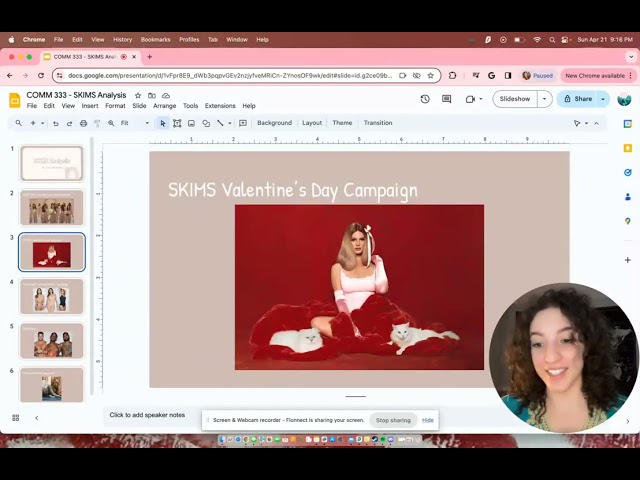Image resolution: width=640 pixels, height=480 pixels.
Task: Open the line type dropdown arrow
Action: [x=230, y=123]
